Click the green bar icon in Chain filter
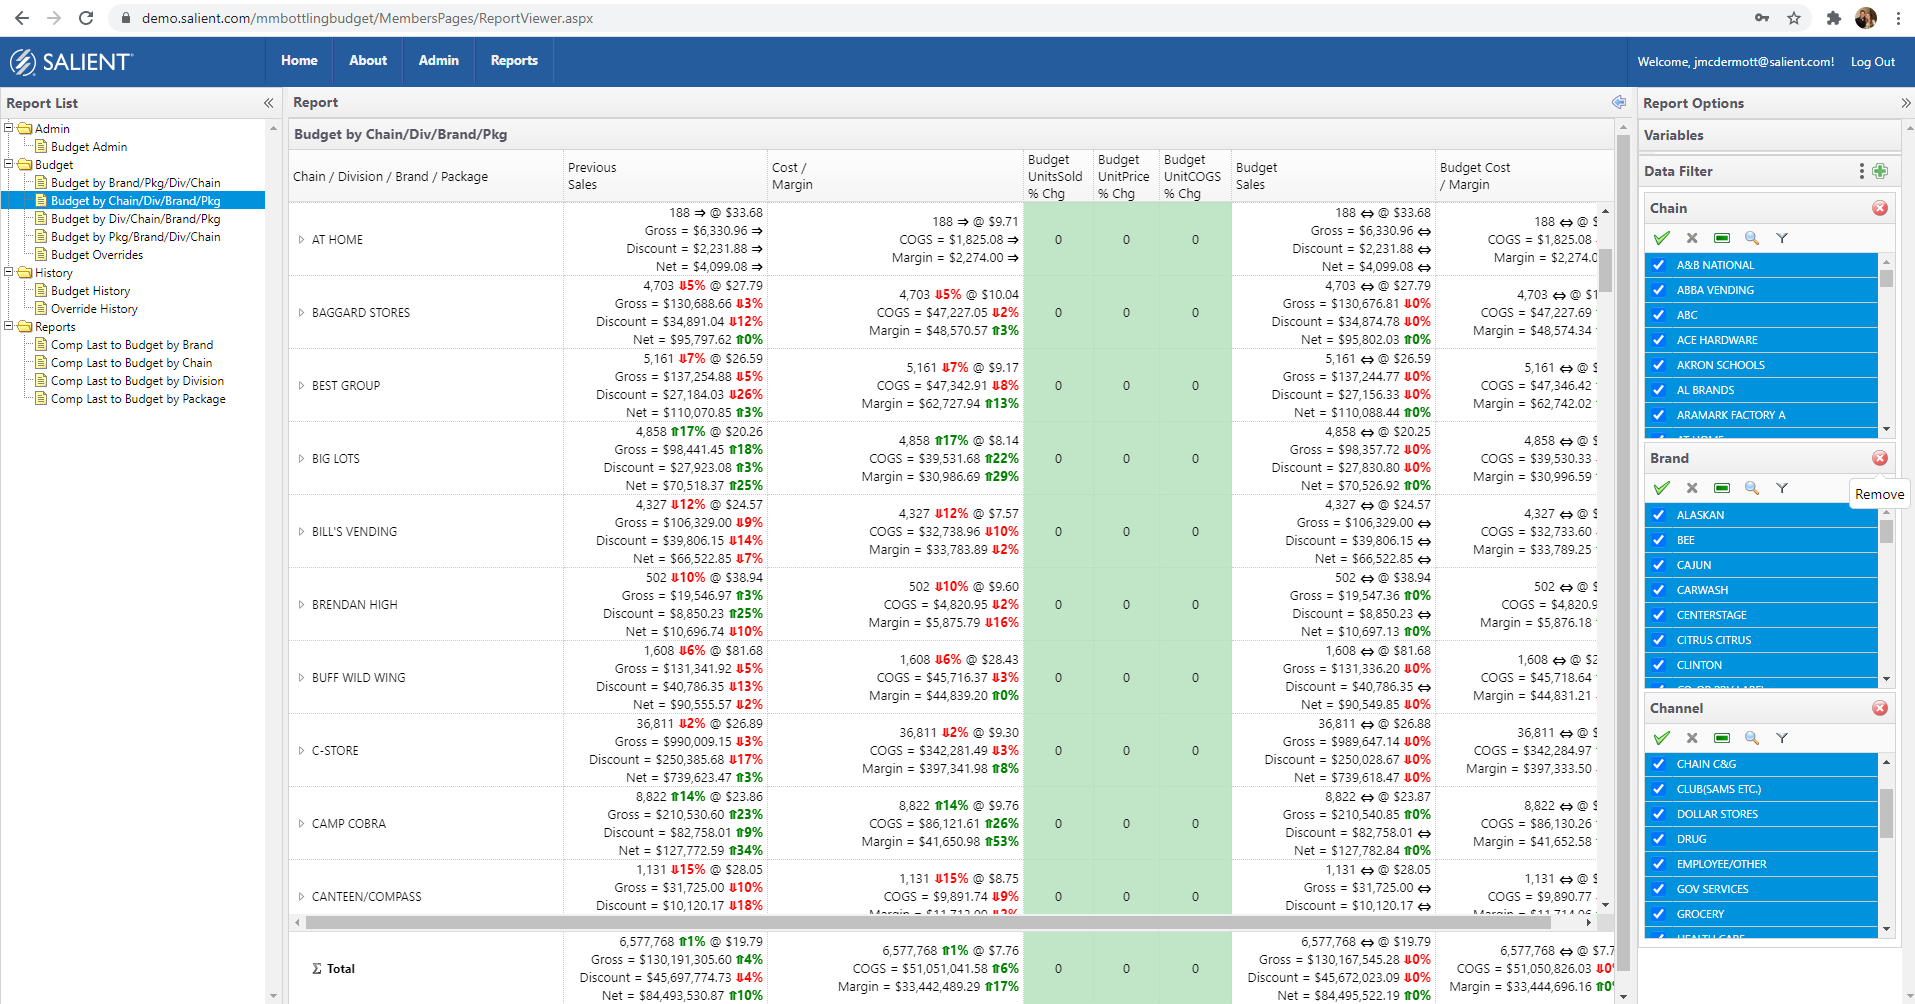Screen dimensions: 1915x1004 click(1722, 238)
